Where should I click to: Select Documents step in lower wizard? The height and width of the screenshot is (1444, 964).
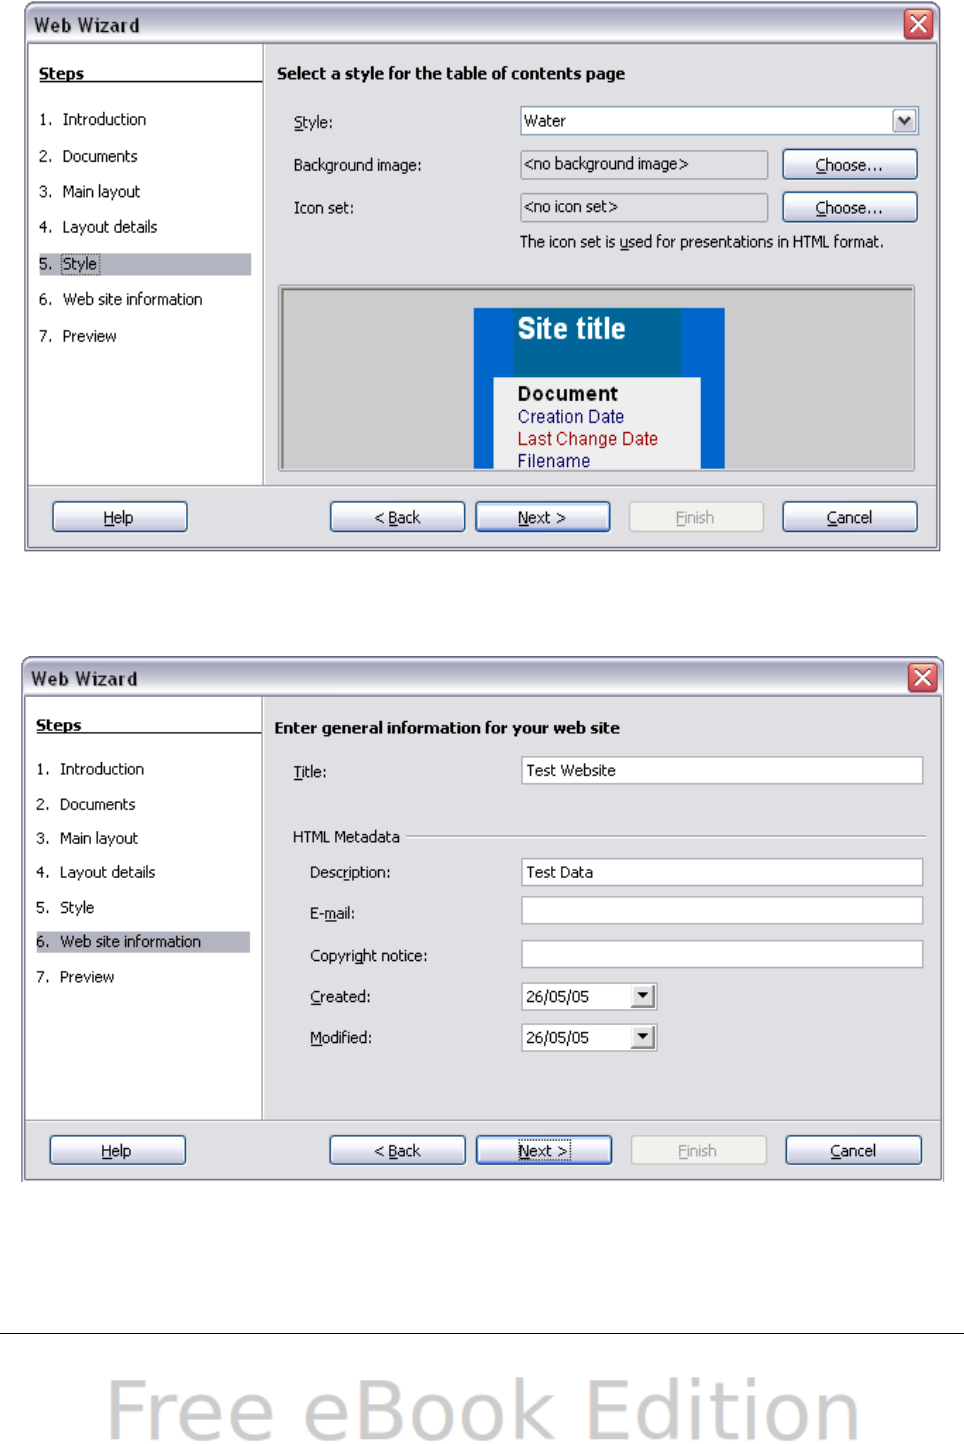pos(97,804)
